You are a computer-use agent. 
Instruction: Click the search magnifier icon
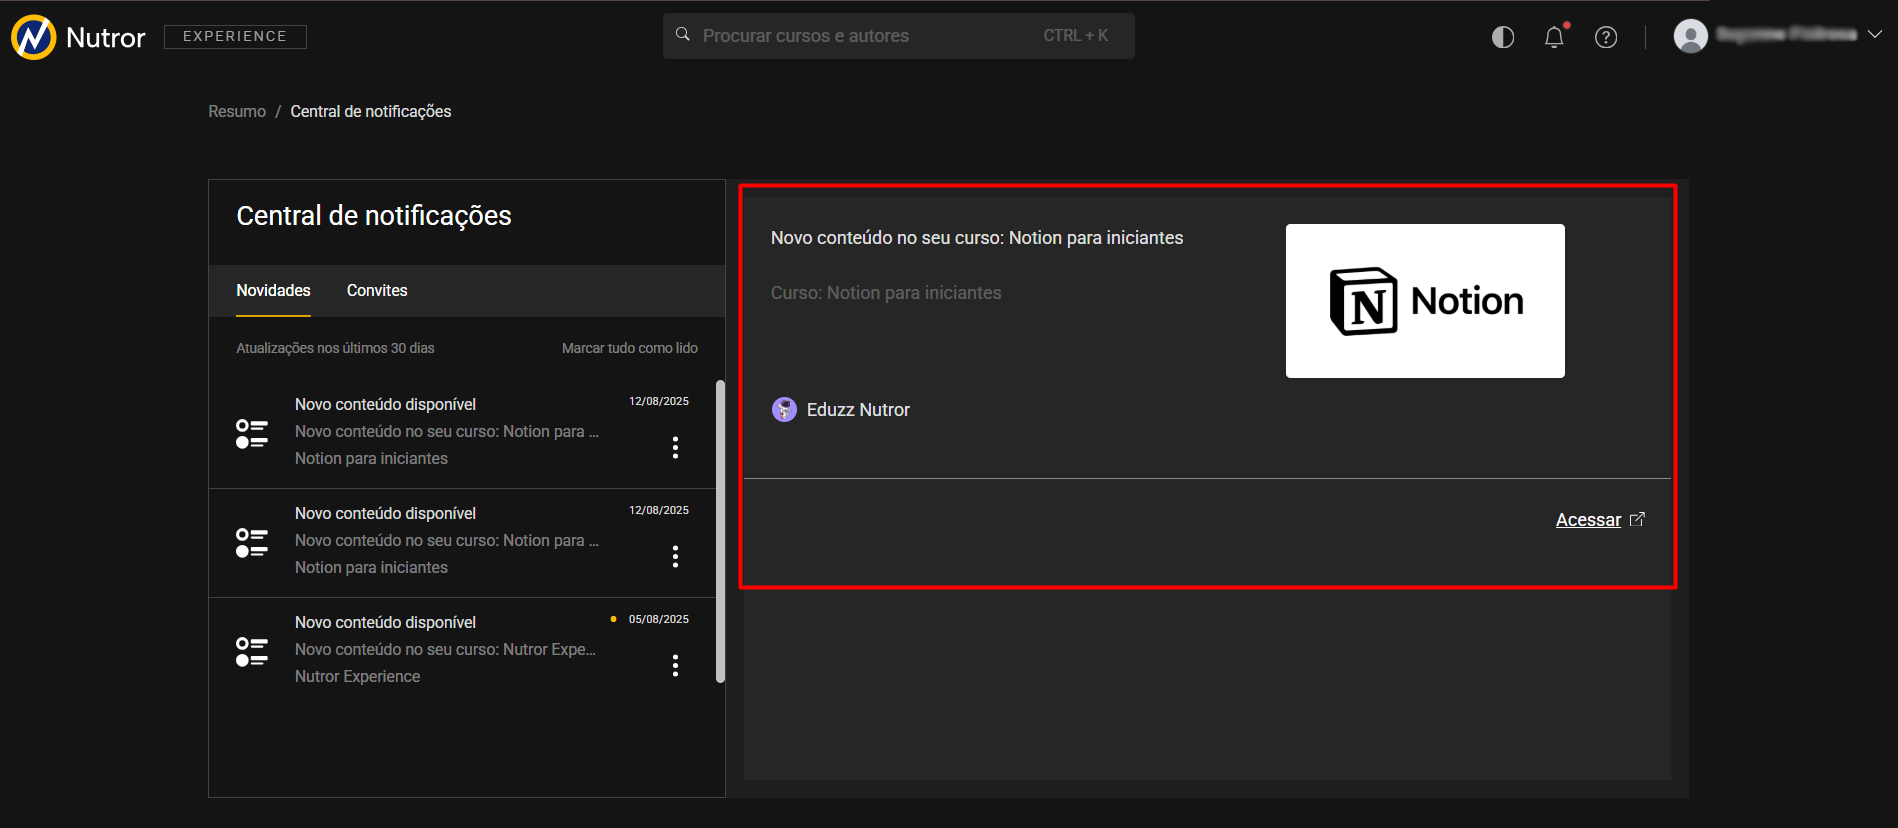683,35
